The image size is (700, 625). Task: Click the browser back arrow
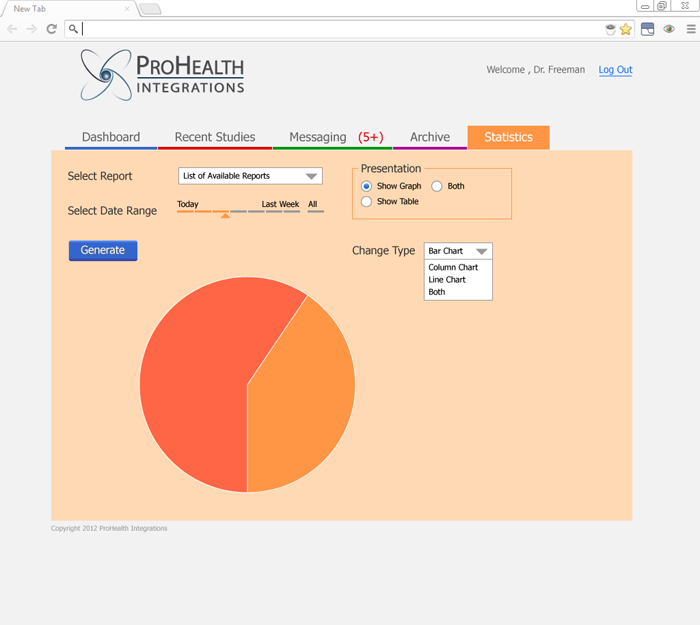pyautogui.click(x=12, y=29)
